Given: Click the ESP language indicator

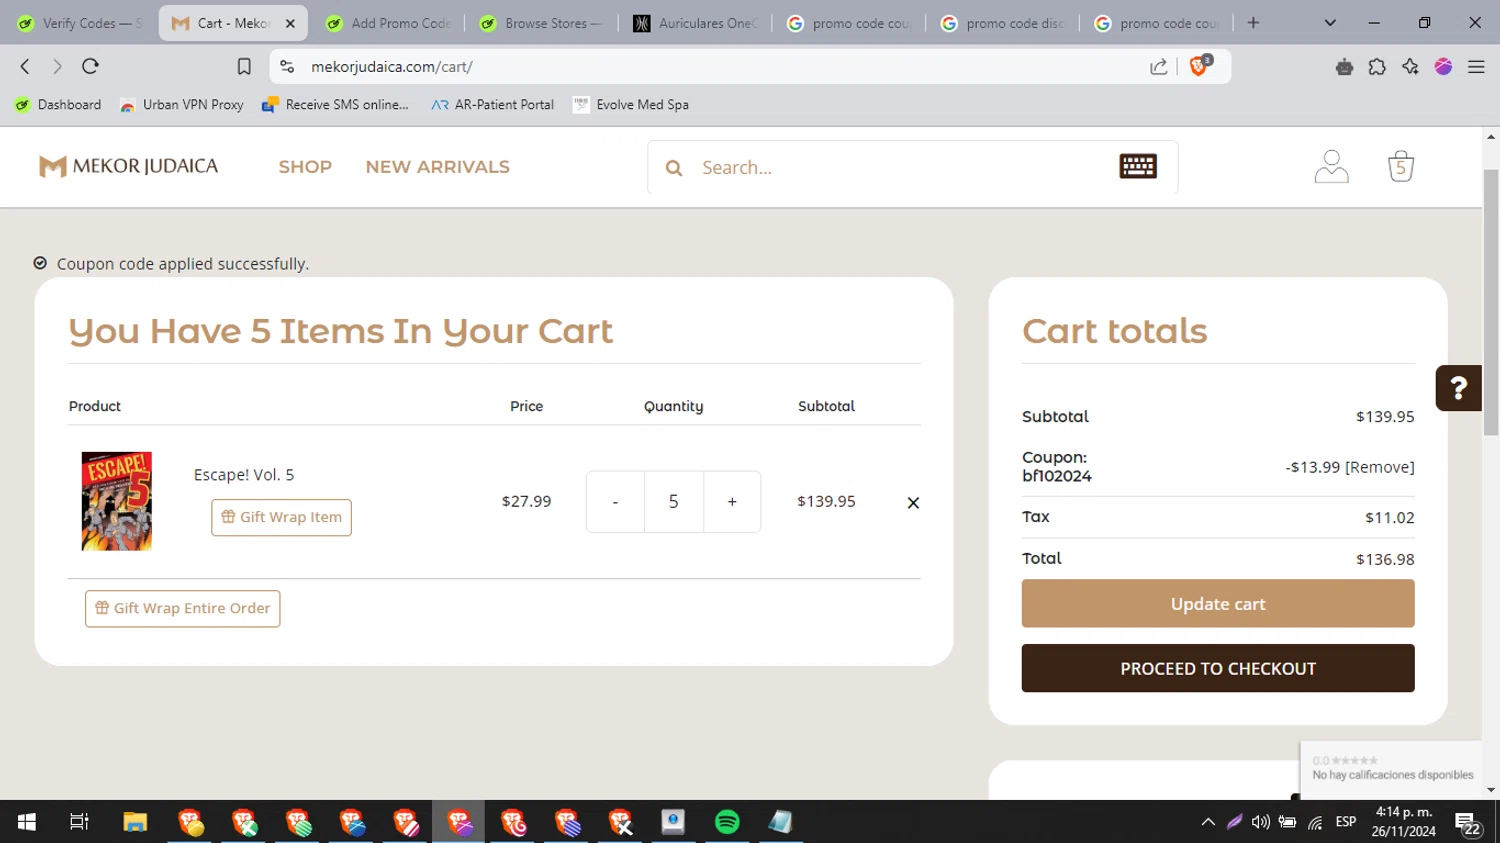Looking at the screenshot, I should click(x=1346, y=822).
